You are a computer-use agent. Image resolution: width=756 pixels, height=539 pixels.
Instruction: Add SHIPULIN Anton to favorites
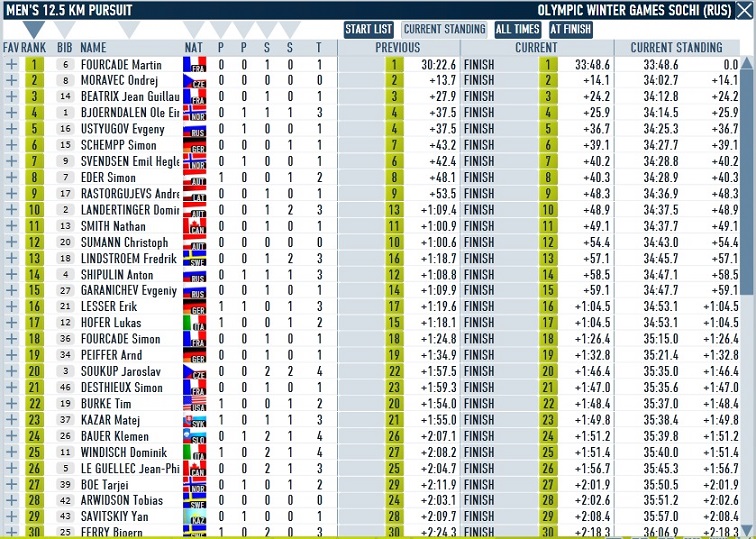[11, 274]
